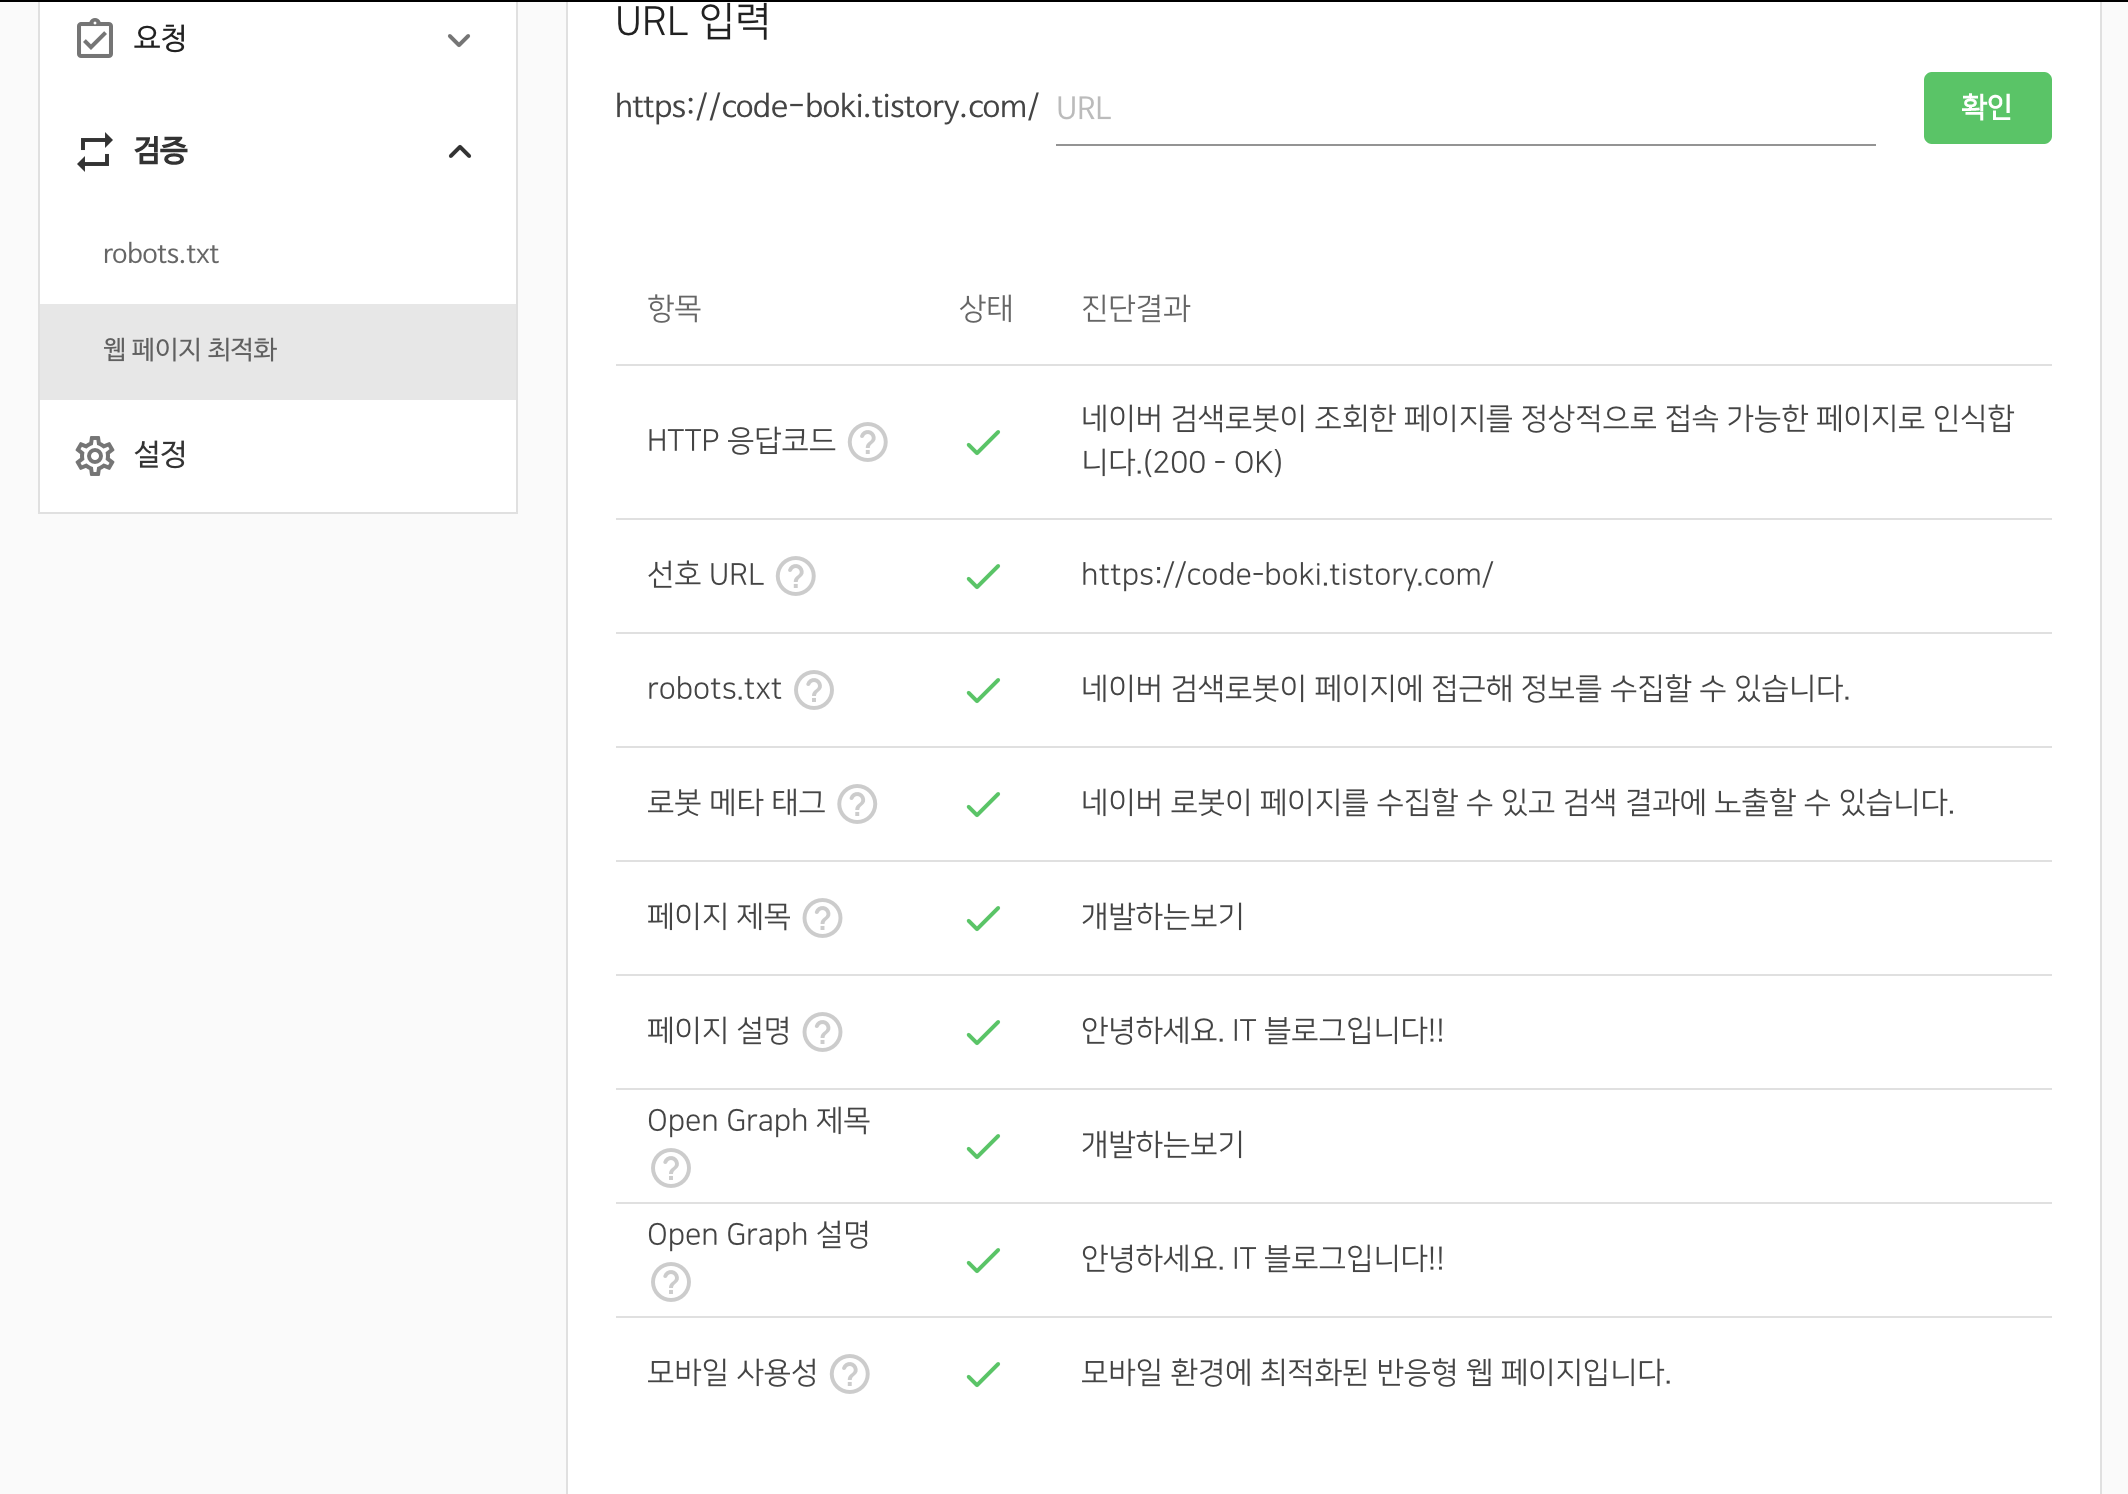Click the https://code-boki.tistory.com/ preferred URL result
The image size is (2128, 1494).
pos(1286,575)
